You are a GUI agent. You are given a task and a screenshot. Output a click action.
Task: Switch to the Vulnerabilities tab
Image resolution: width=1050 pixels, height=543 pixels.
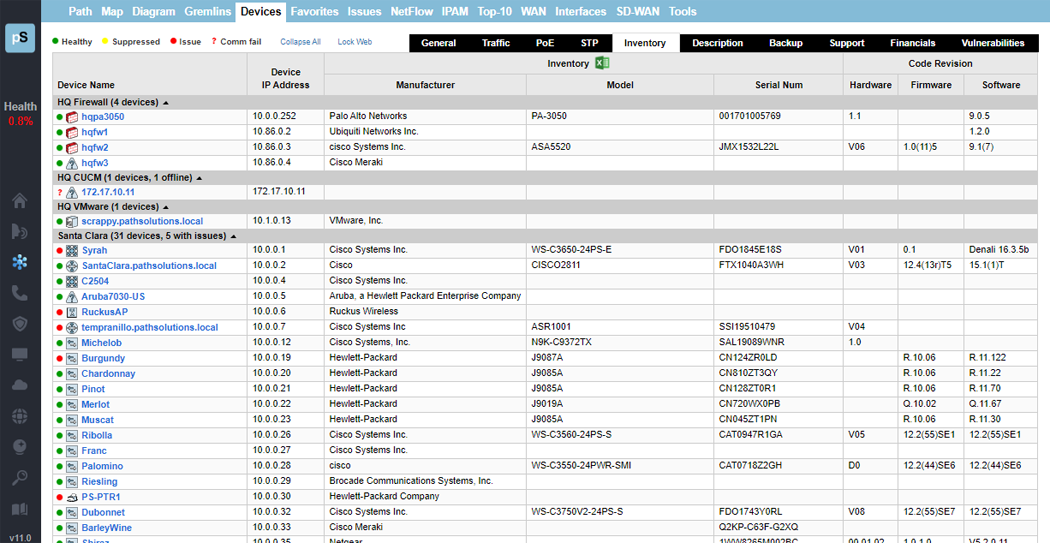click(992, 43)
